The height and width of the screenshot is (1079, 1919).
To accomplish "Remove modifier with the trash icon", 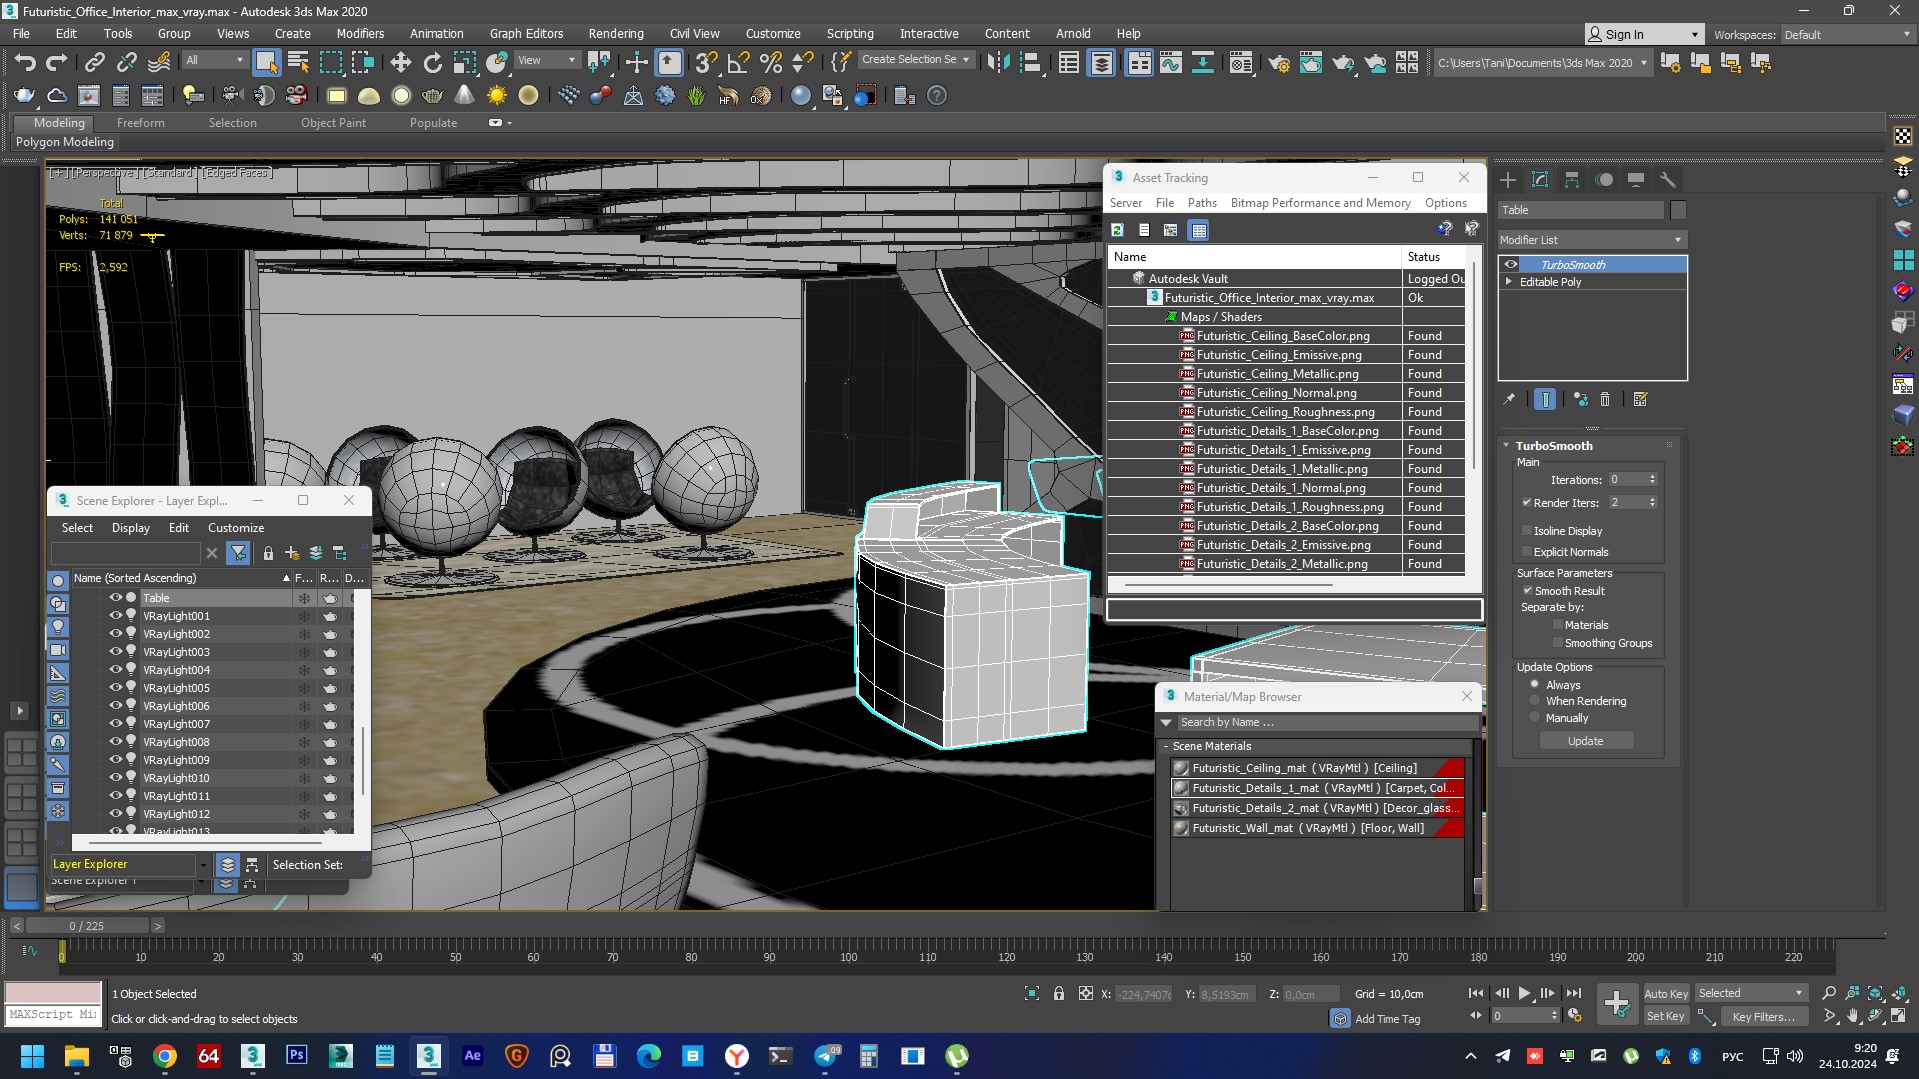I will [x=1605, y=399].
